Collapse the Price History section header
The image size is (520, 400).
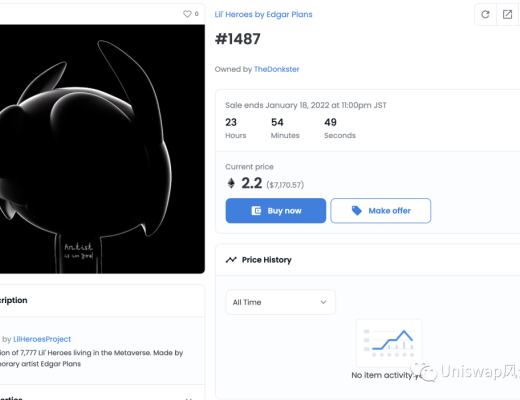368,260
